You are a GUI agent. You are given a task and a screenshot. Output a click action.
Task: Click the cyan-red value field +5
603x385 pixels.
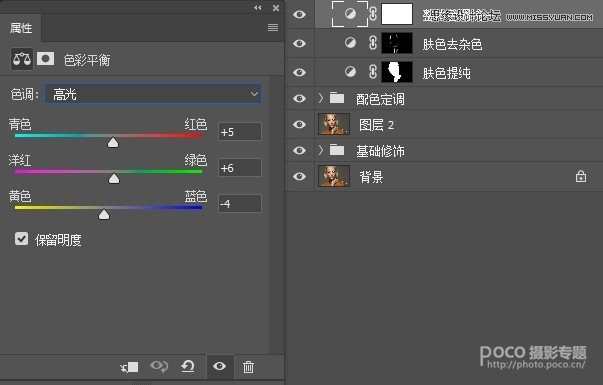pyautogui.click(x=240, y=132)
